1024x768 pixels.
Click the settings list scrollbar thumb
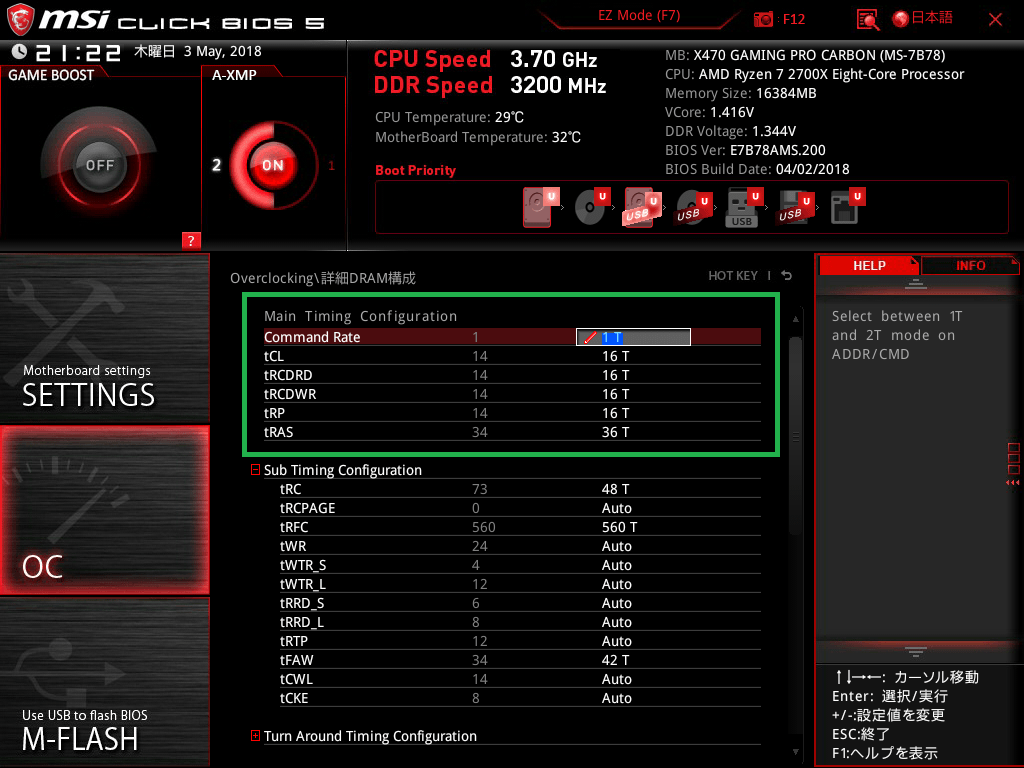[795, 436]
